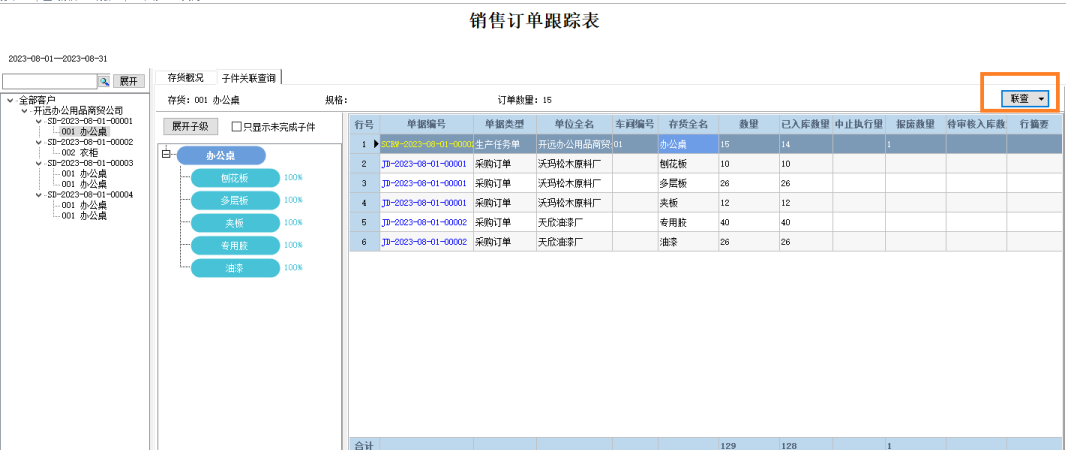
Task: Collapse the SD-2023-08-01-00002 order node
Action: point(39,142)
